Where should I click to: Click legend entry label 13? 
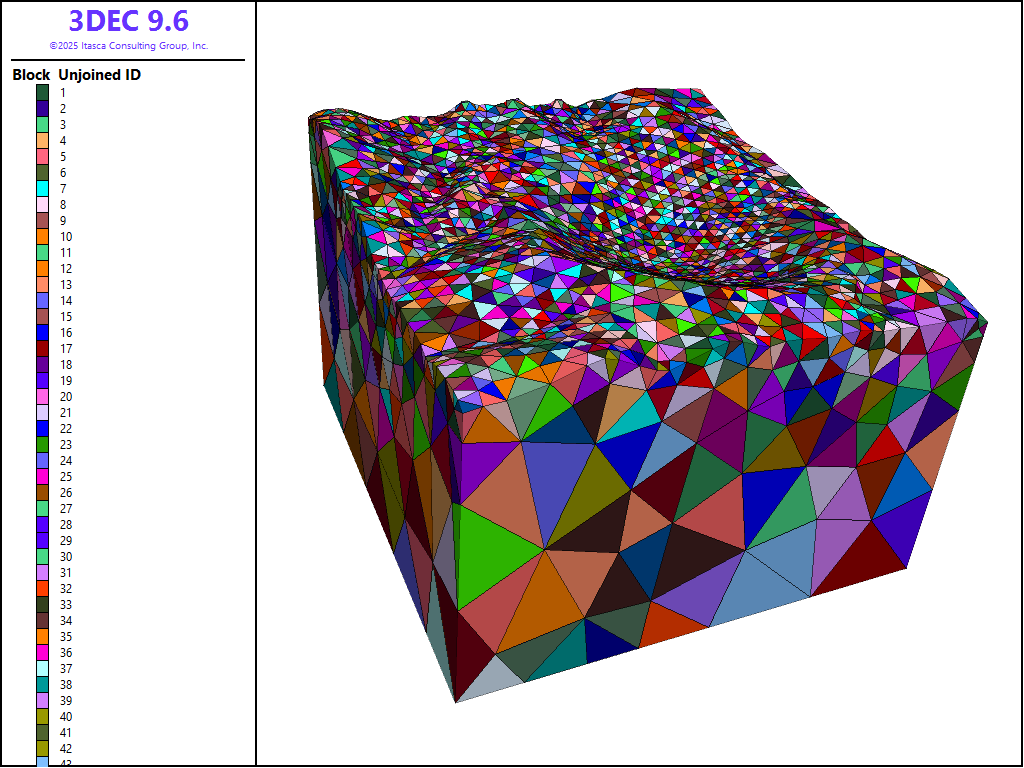coord(66,284)
